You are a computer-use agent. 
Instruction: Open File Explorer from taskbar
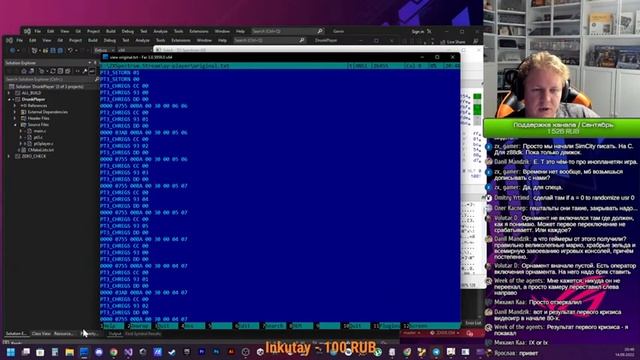coord(69,352)
